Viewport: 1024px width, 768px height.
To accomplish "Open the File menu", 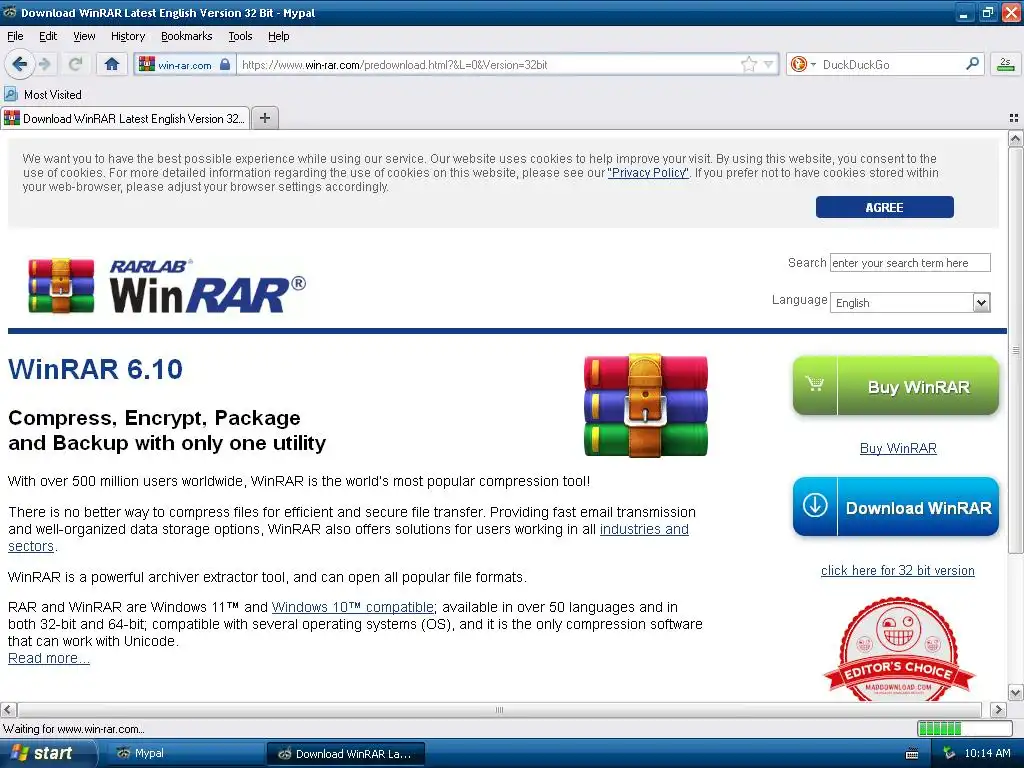I will coord(15,36).
